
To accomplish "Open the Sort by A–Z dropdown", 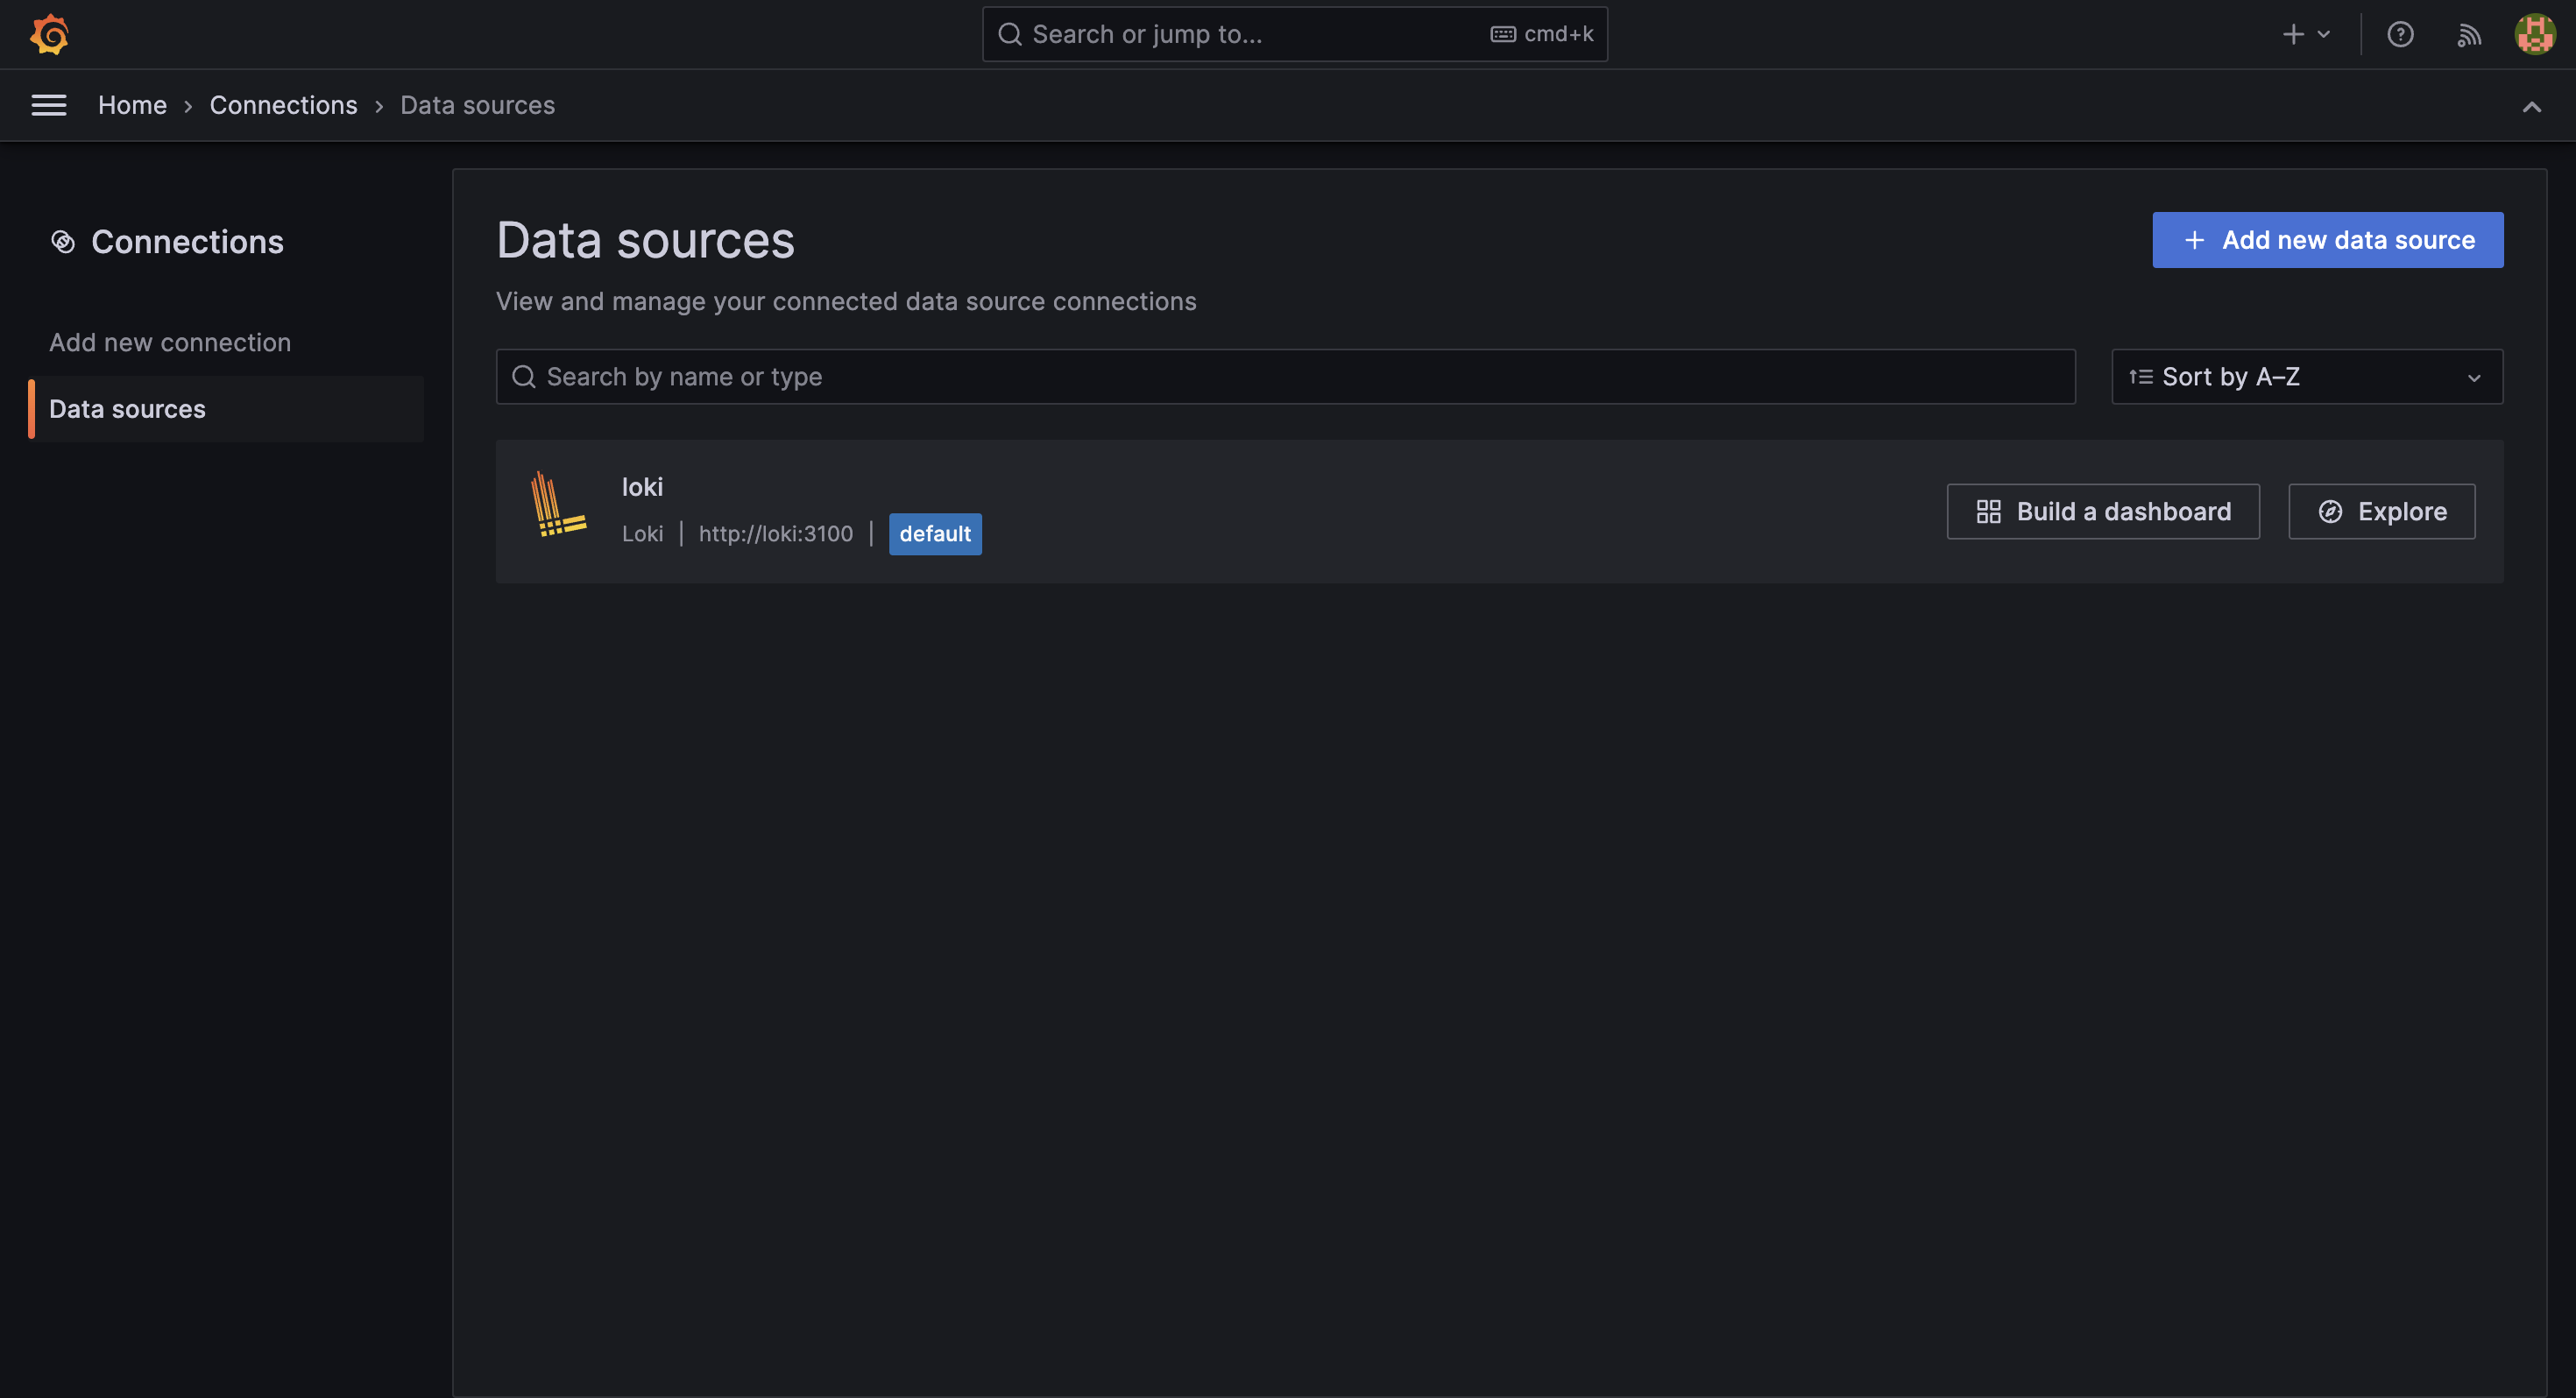I will (2306, 376).
